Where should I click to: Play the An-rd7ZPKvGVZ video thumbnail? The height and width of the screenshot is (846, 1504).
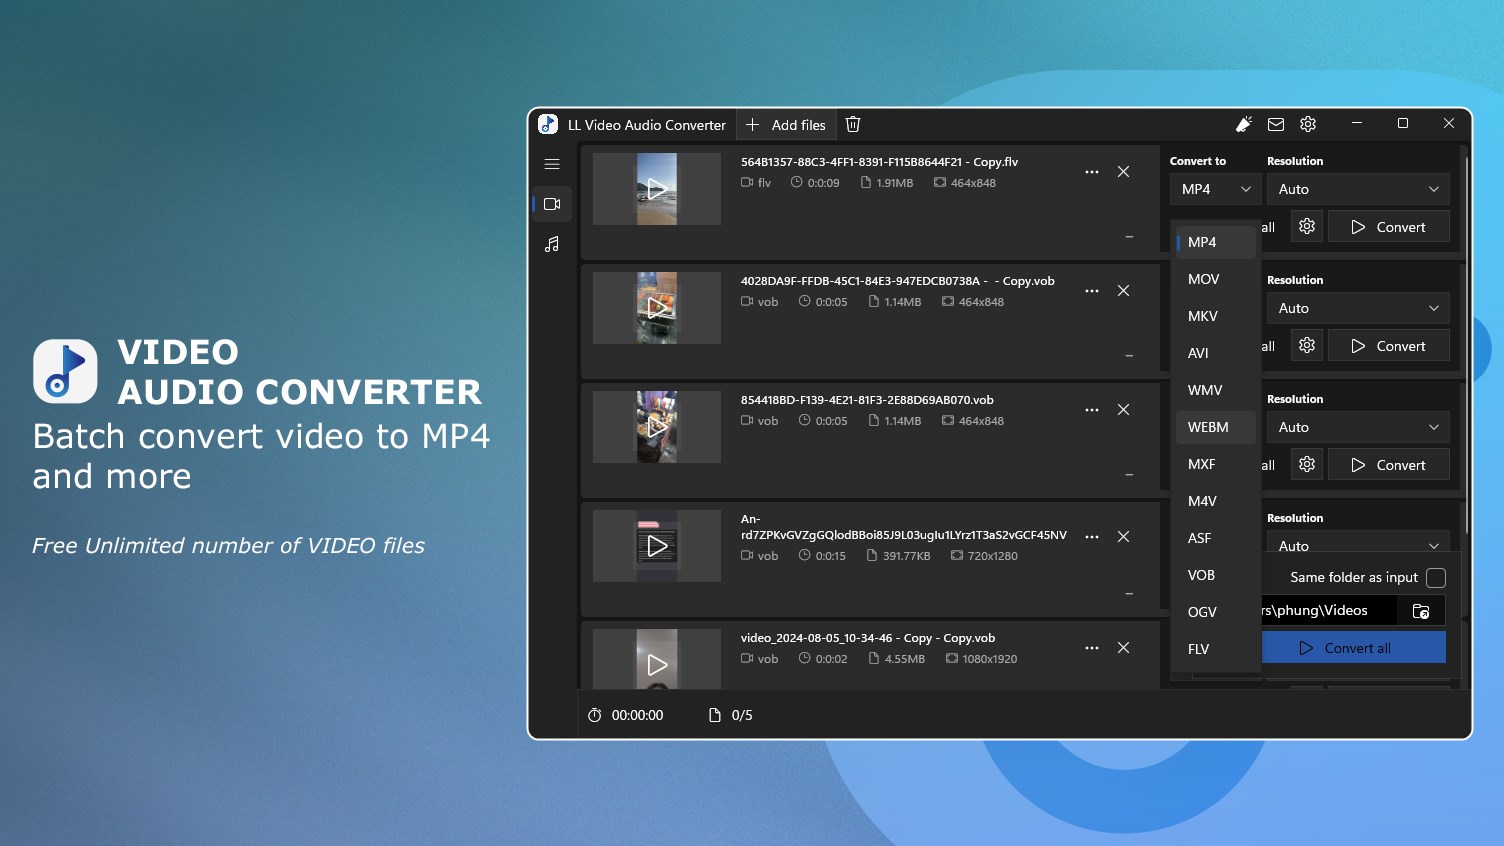tap(657, 546)
